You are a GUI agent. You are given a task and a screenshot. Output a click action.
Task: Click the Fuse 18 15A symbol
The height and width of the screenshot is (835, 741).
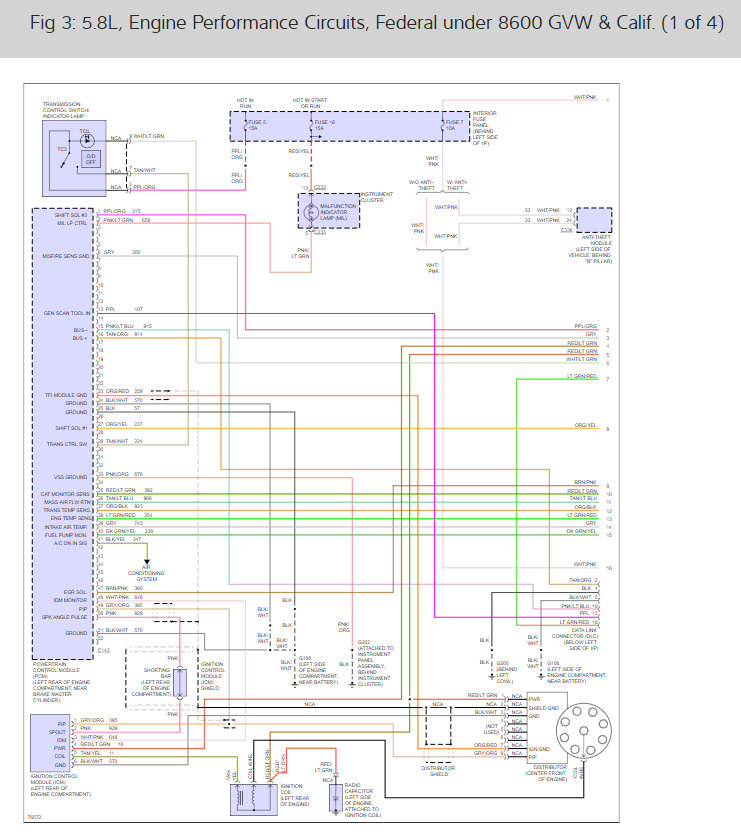pyautogui.click(x=312, y=125)
